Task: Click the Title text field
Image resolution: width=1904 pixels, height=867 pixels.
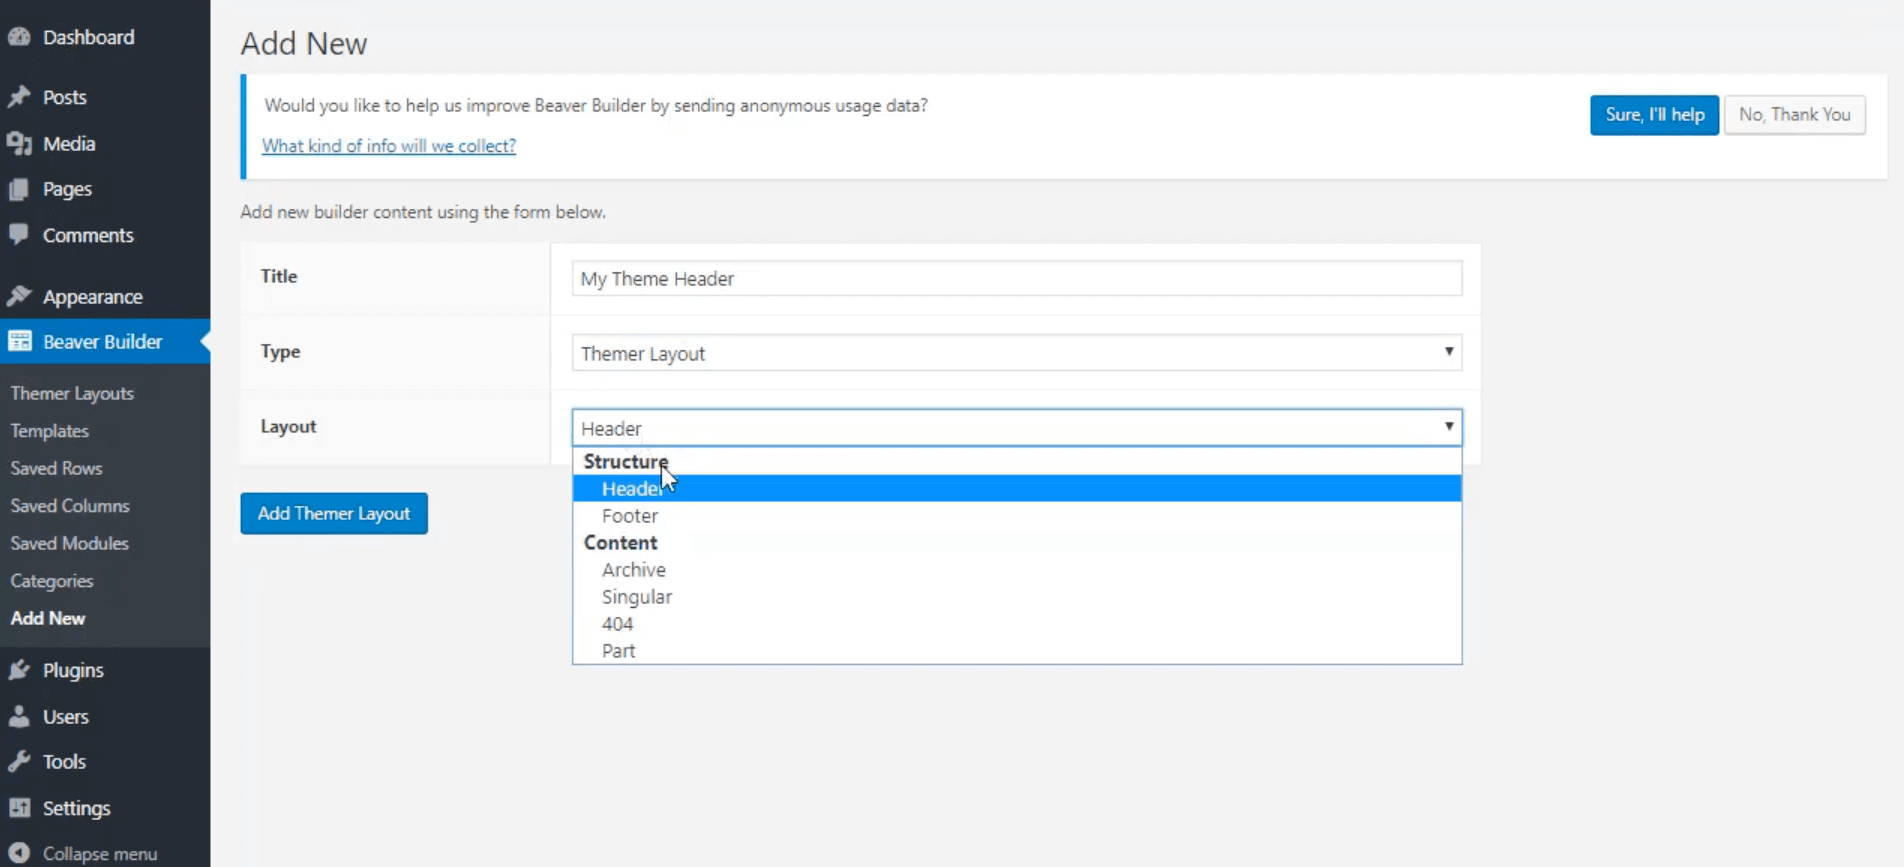Action: point(1017,278)
